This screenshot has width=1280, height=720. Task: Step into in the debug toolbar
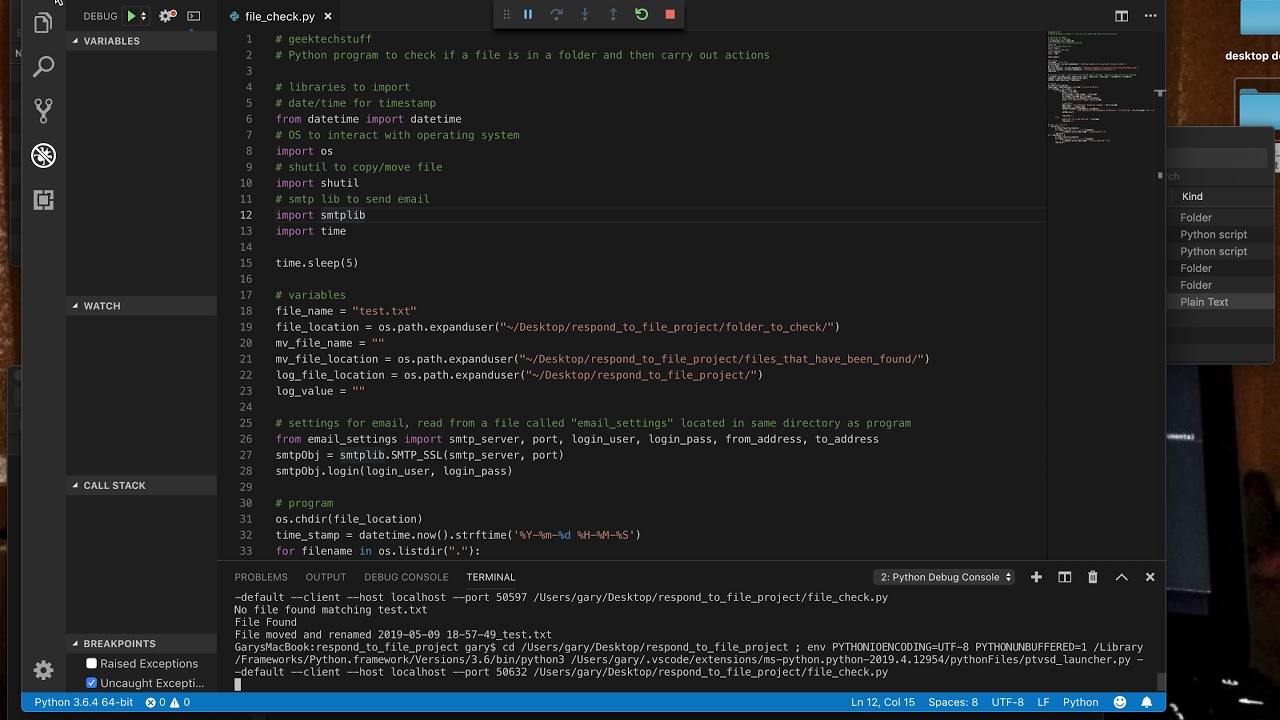click(585, 14)
